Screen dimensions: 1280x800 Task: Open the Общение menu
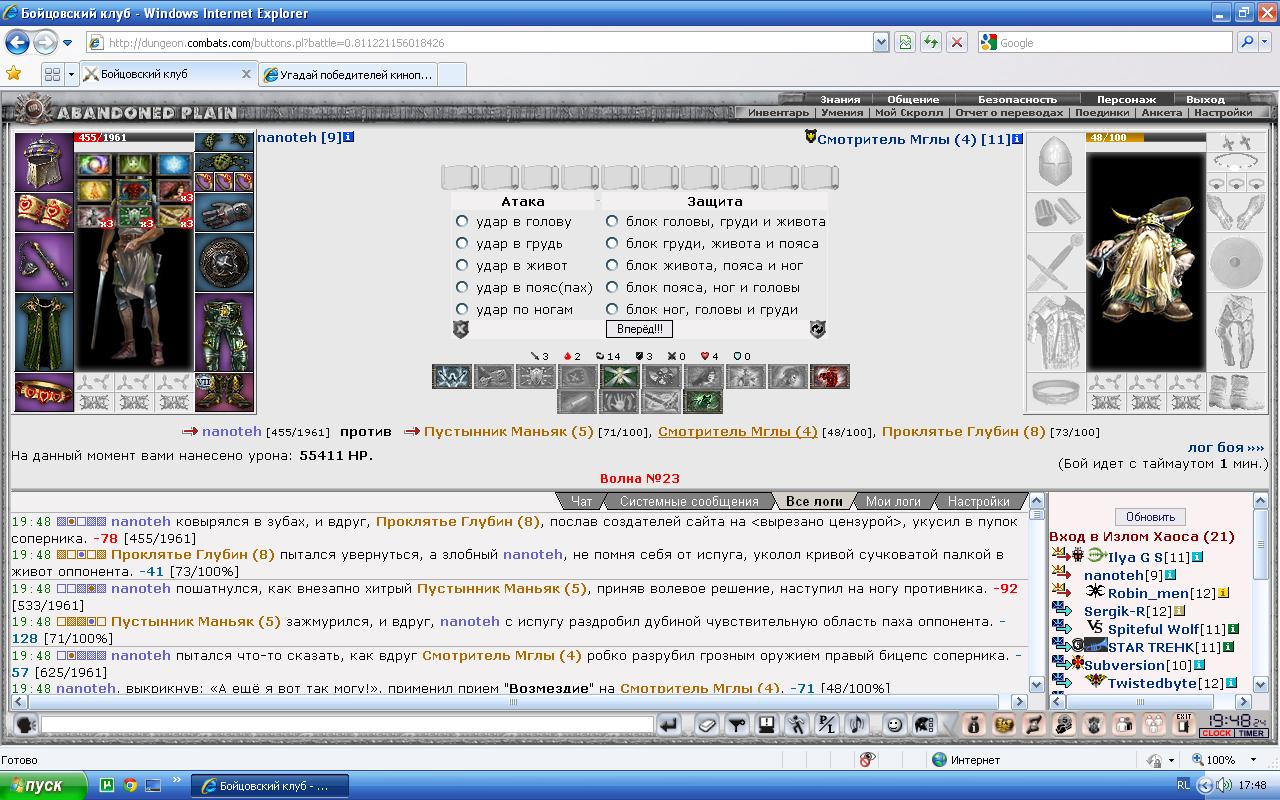[913, 99]
